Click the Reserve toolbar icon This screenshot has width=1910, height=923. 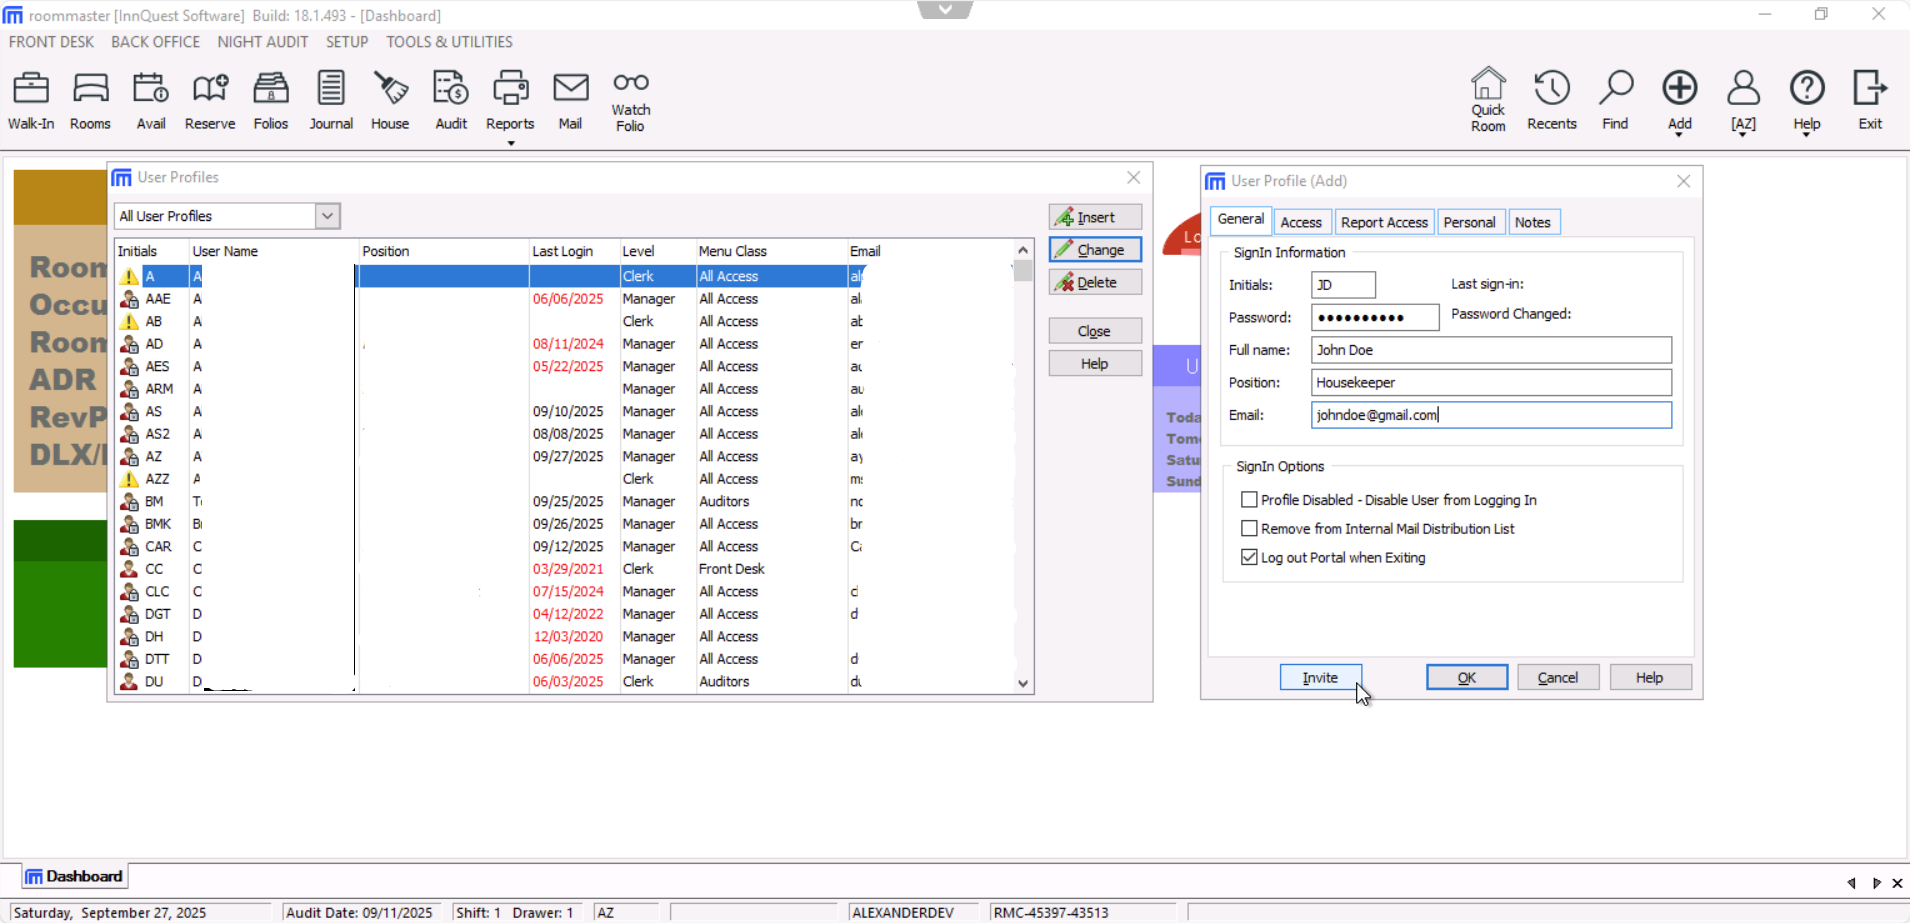tap(209, 99)
